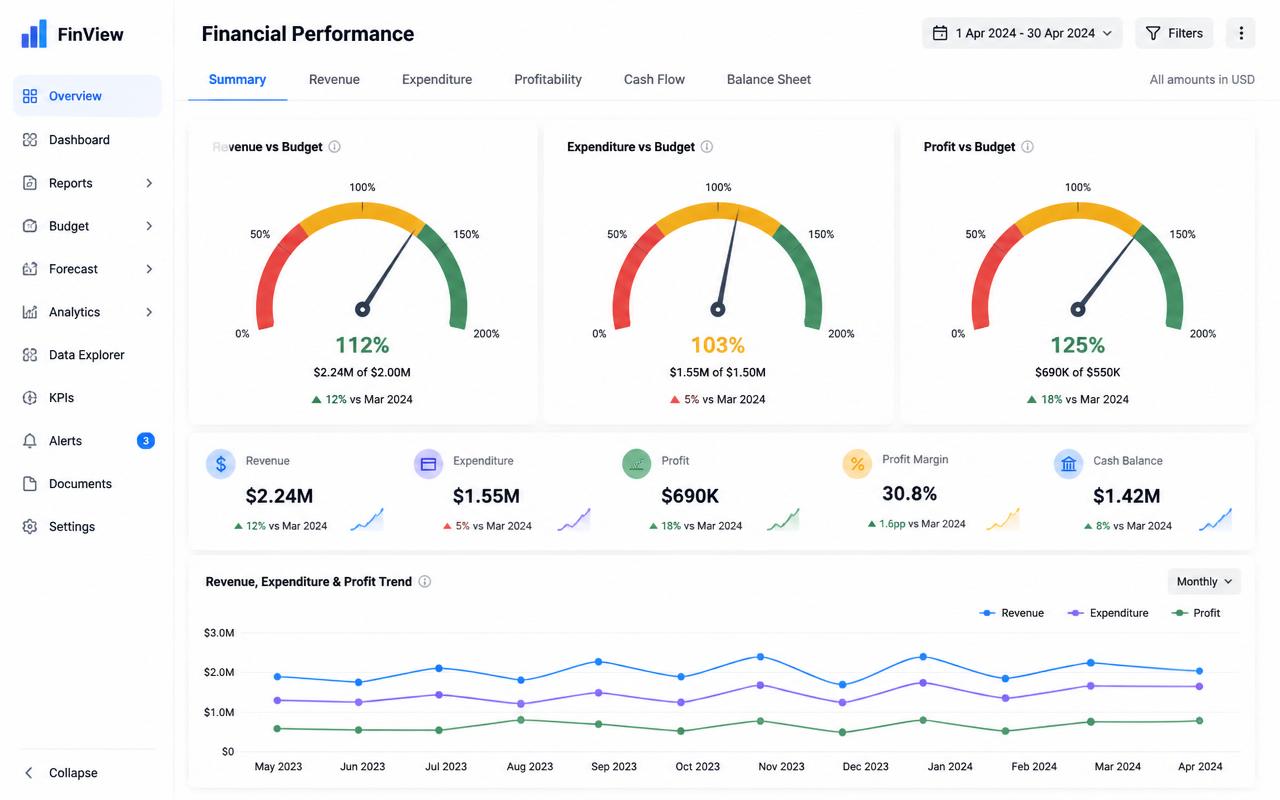The height and width of the screenshot is (800, 1280).
Task: Click the Forecast sidebar icon
Action: coord(30,269)
